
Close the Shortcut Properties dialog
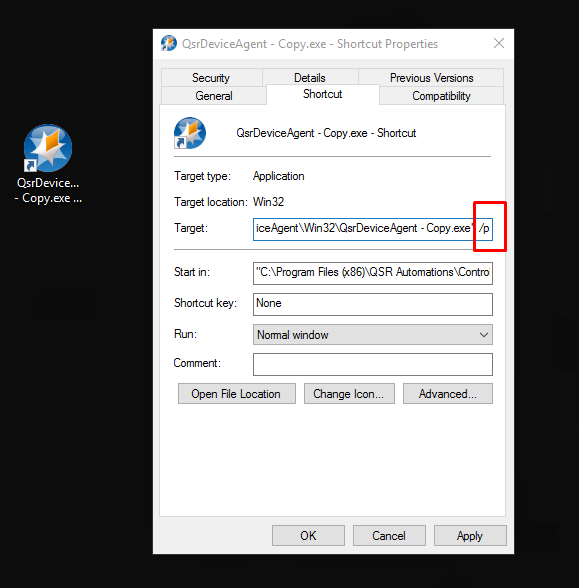499,43
